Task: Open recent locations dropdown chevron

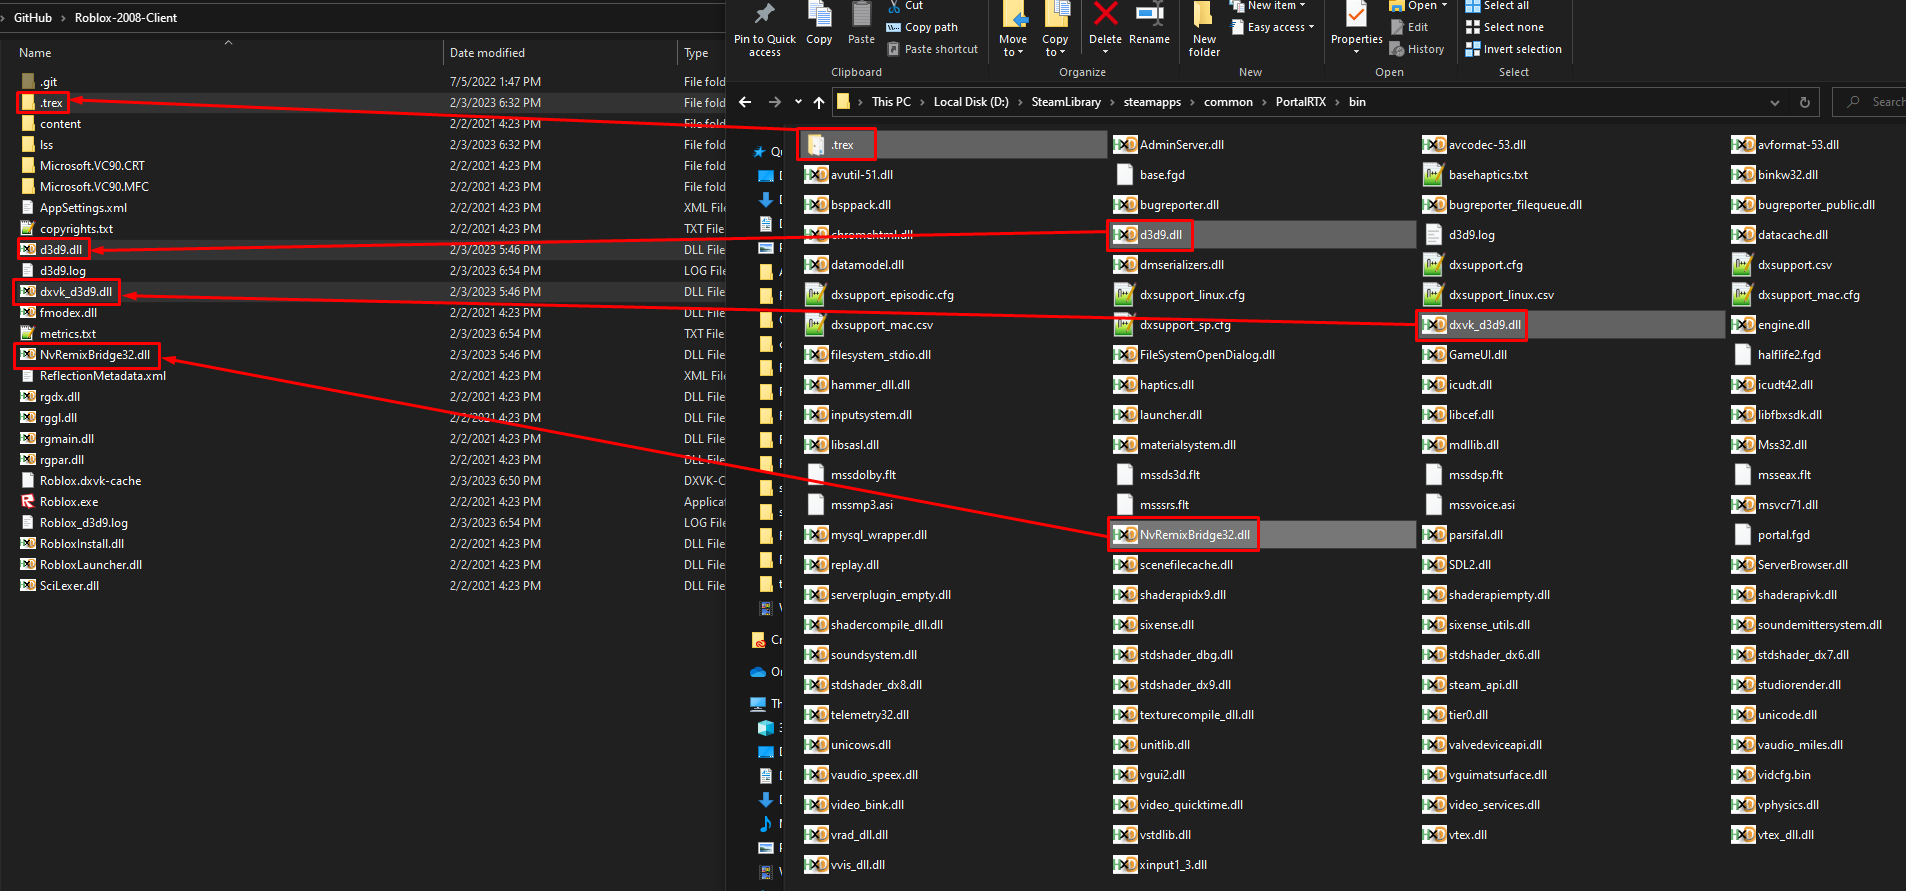Action: click(x=798, y=102)
